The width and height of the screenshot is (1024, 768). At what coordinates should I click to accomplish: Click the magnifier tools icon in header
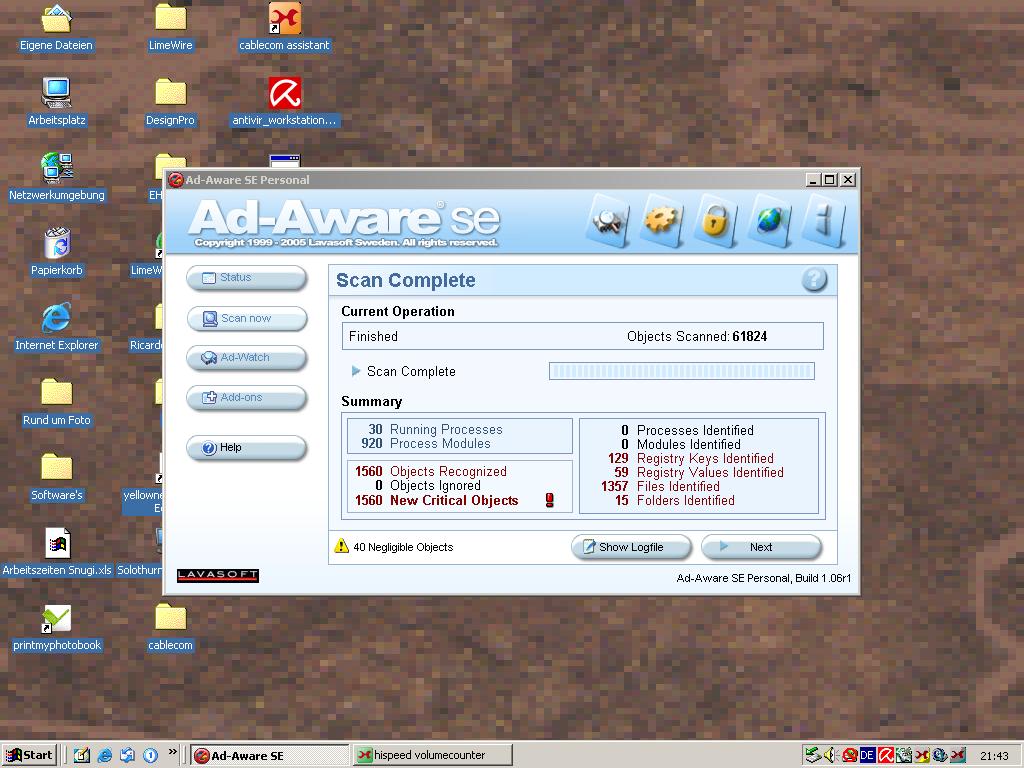(x=608, y=220)
